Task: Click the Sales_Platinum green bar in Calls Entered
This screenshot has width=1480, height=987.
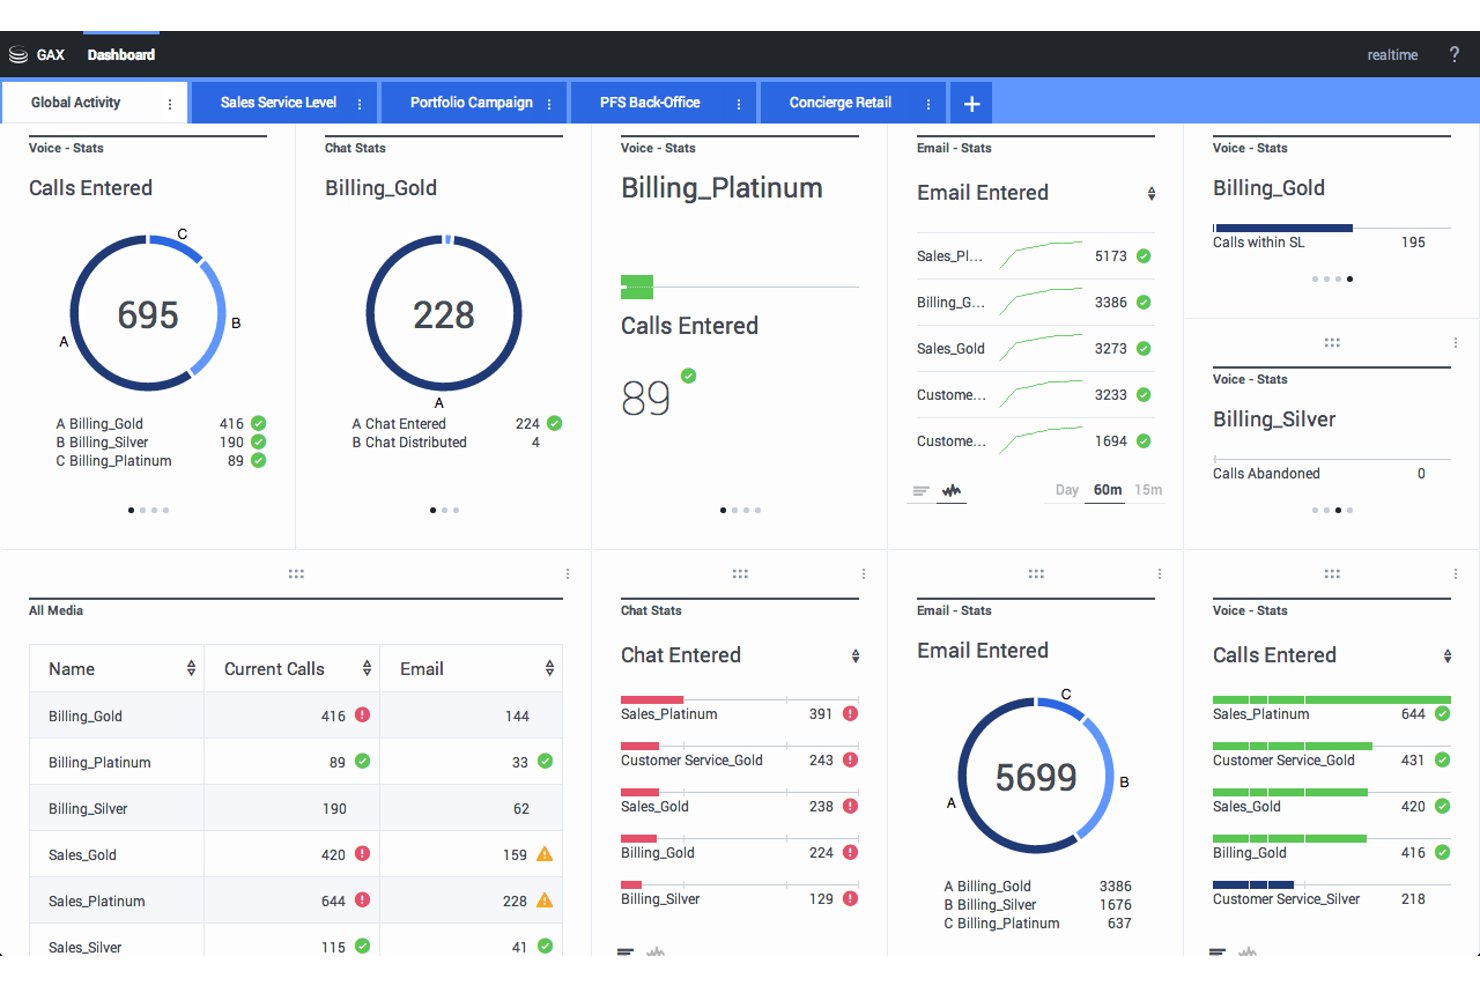Action: (1331, 700)
